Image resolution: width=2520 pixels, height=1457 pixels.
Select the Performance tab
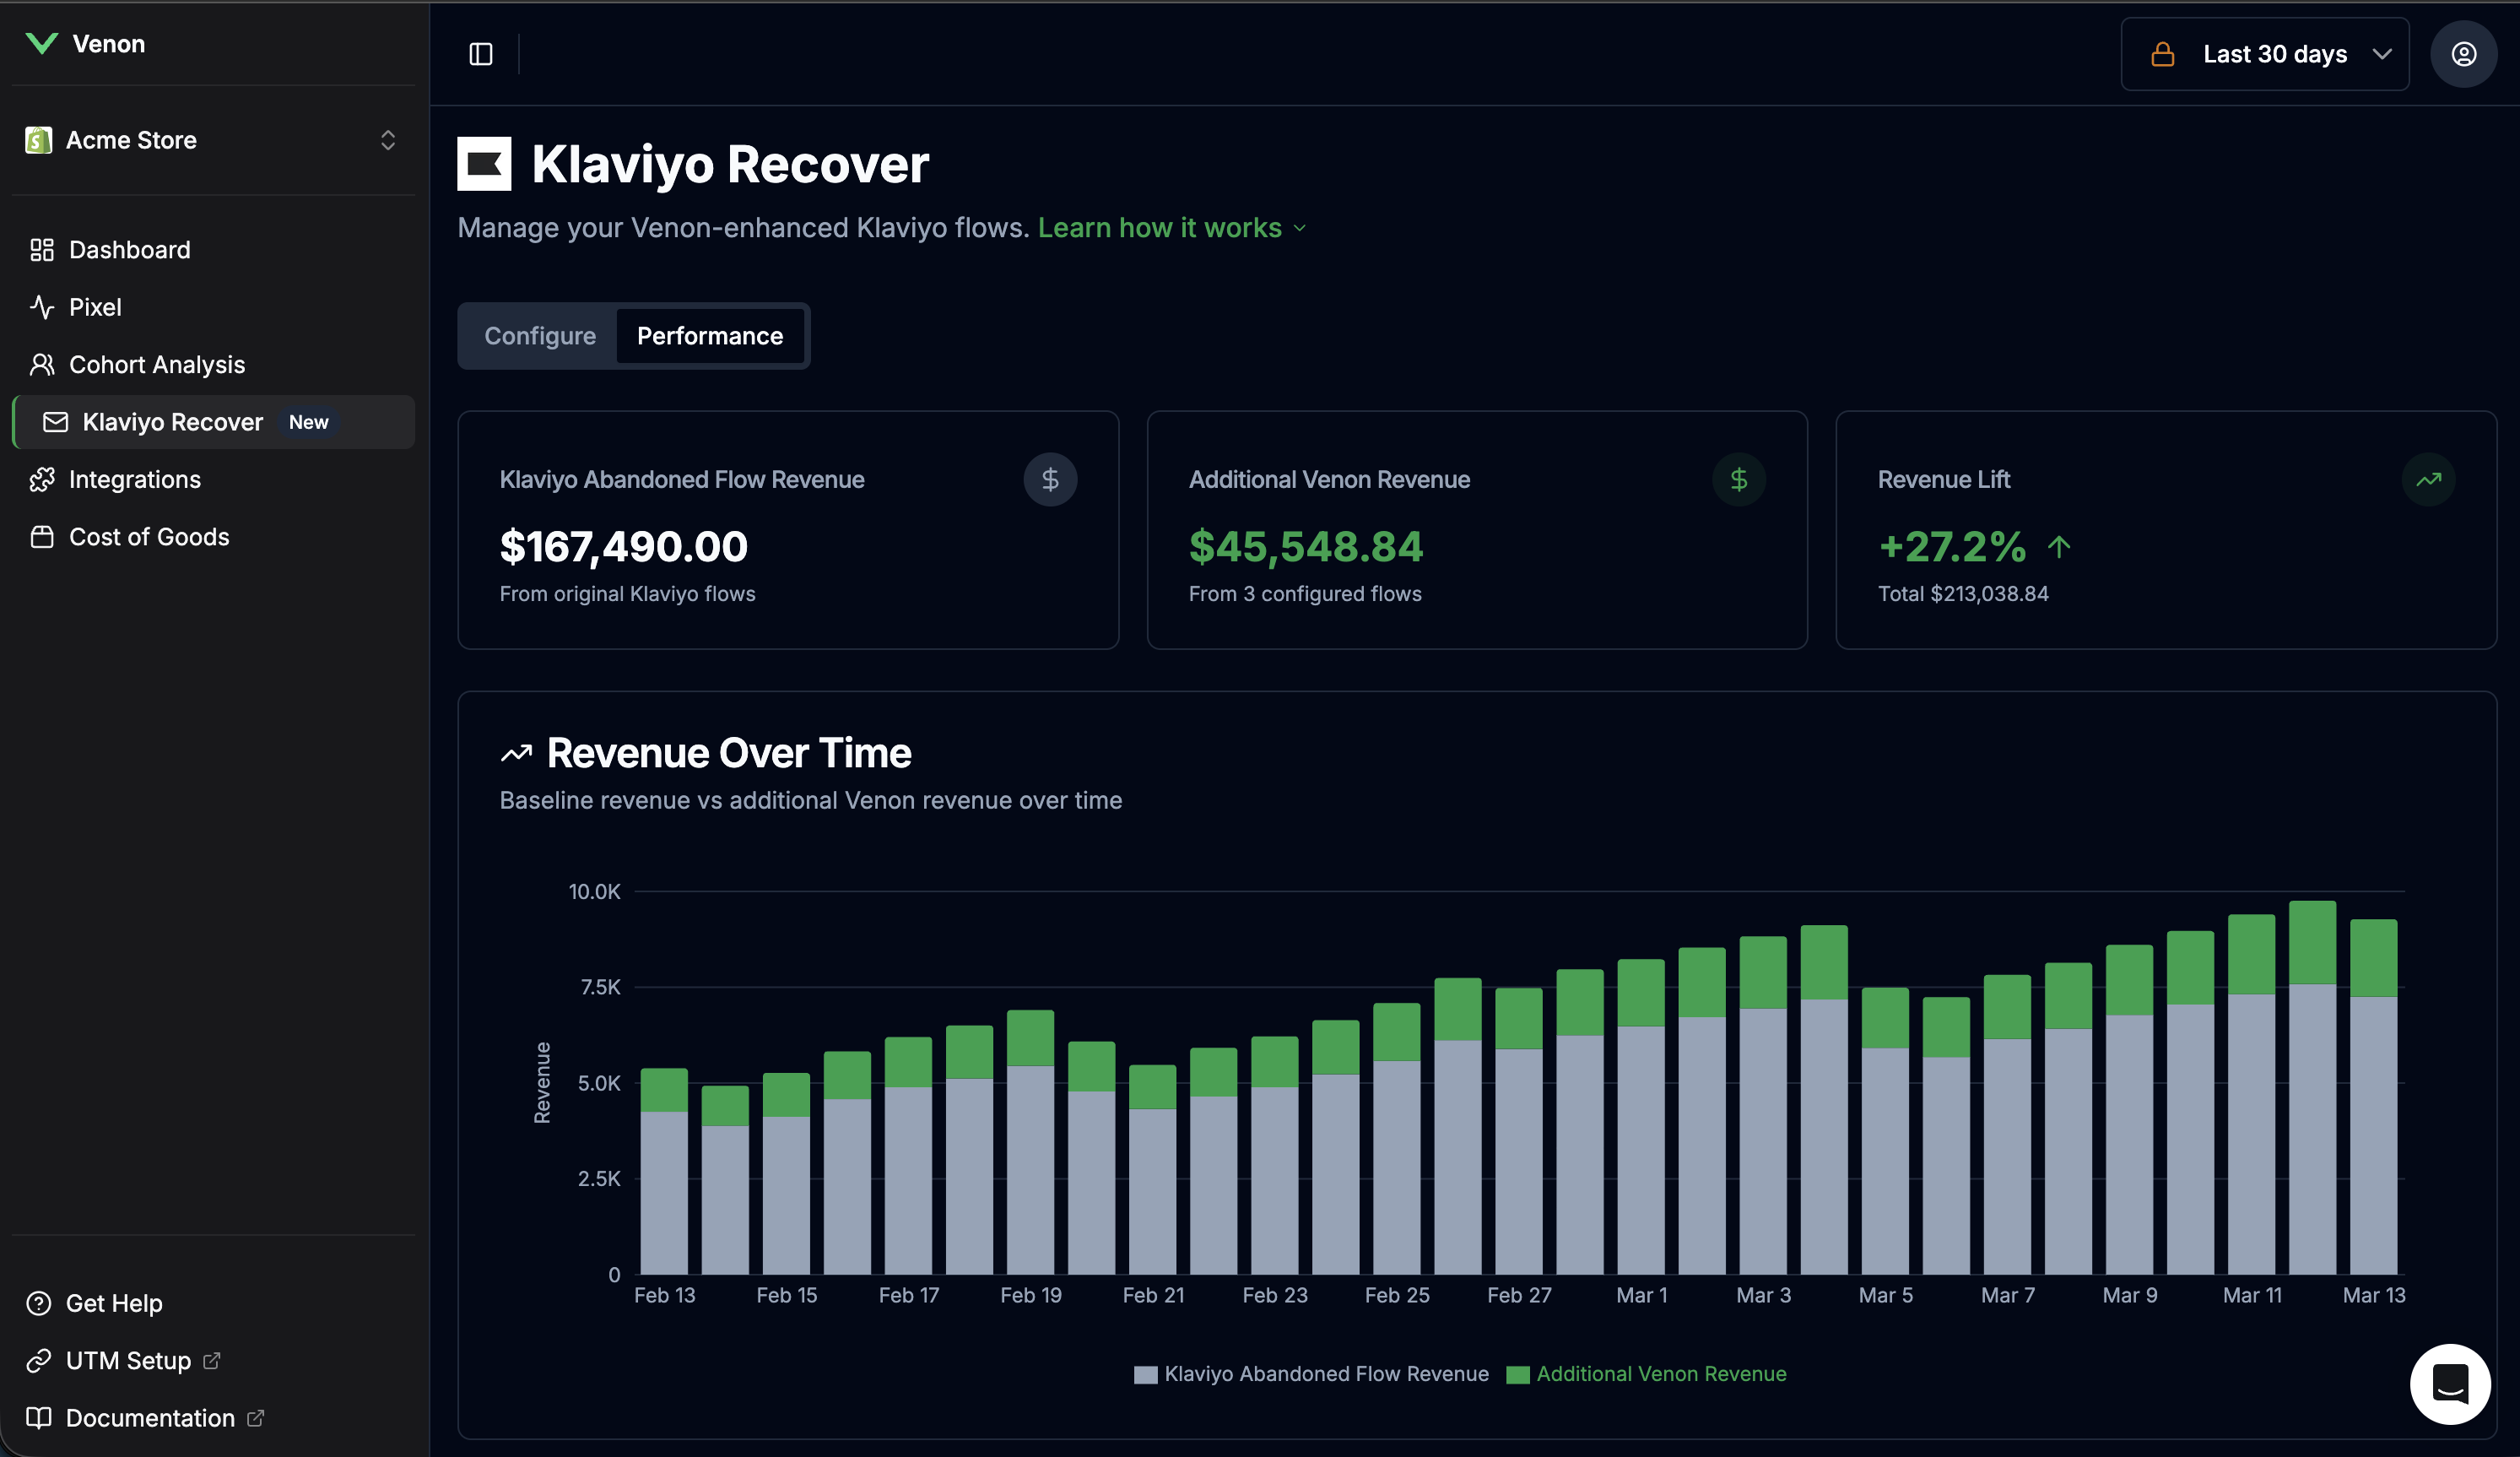click(710, 336)
